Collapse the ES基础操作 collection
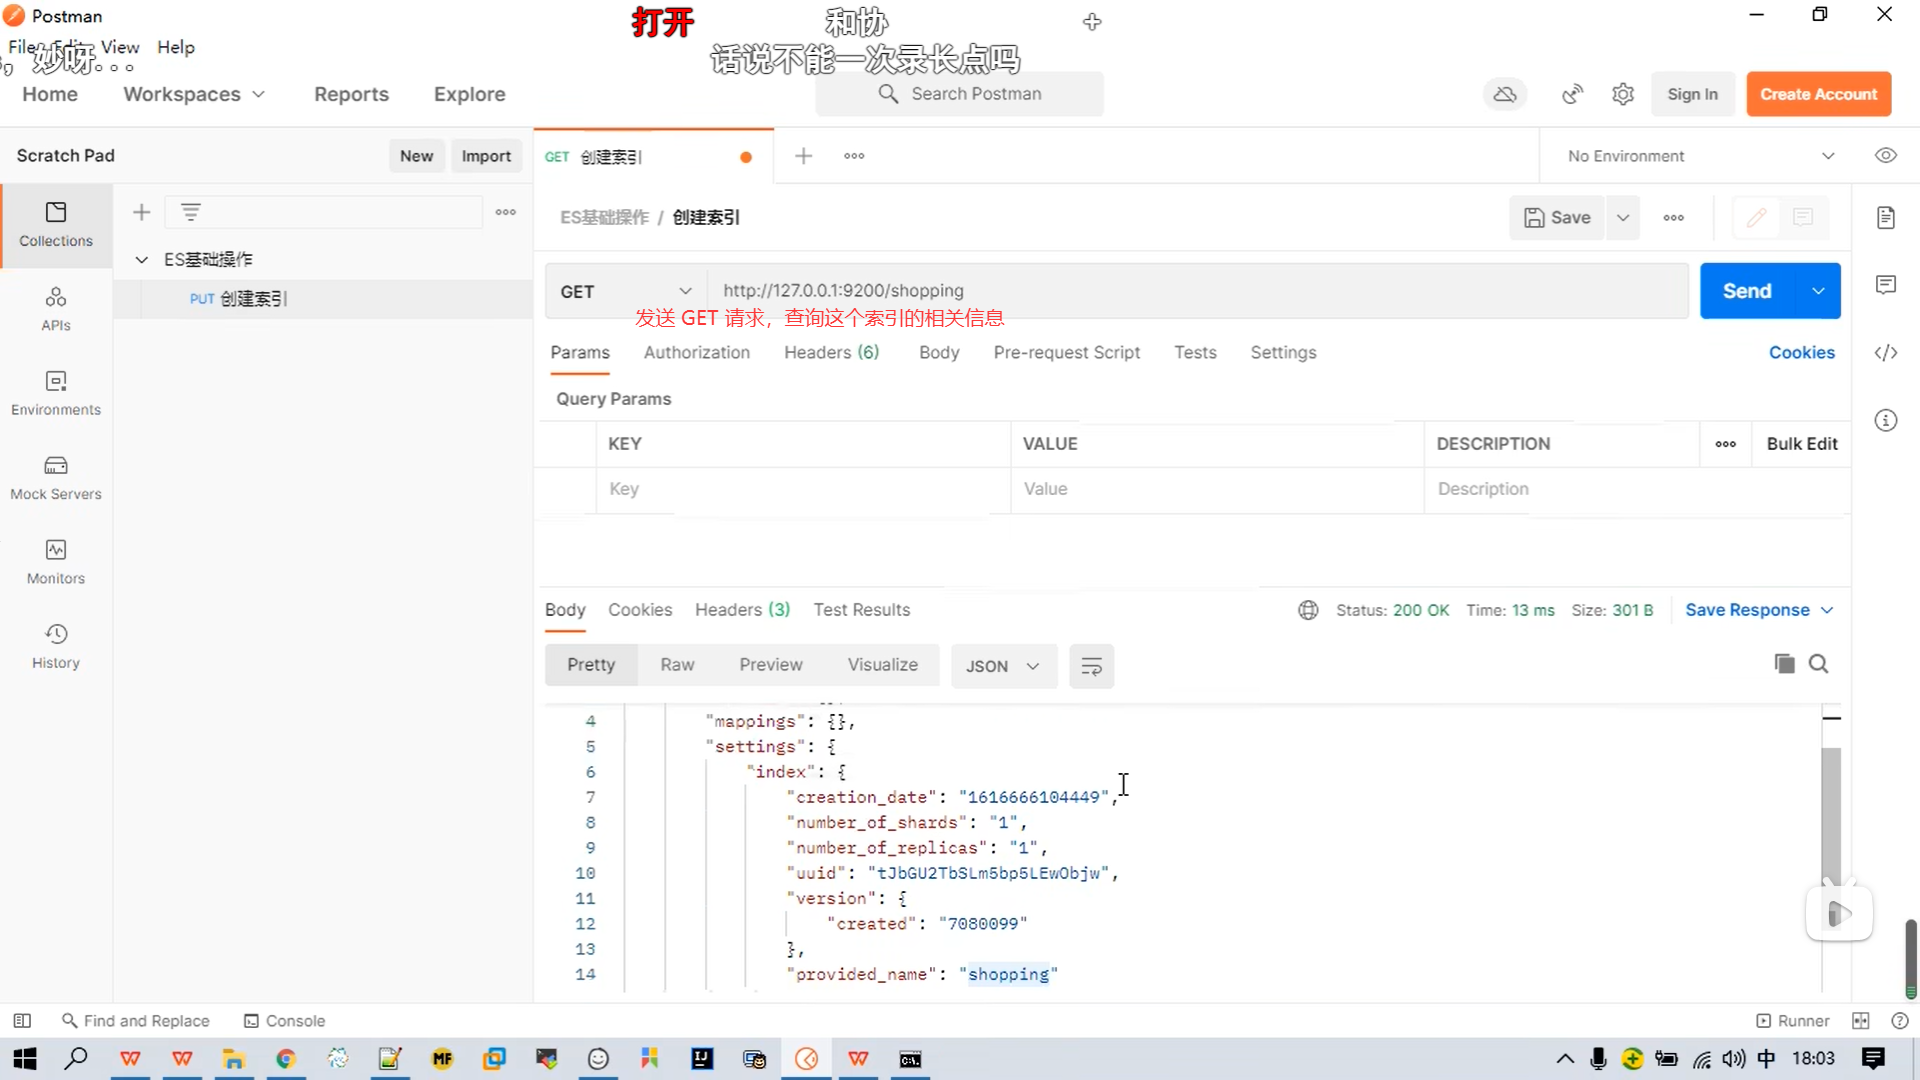The width and height of the screenshot is (1920, 1080). click(x=142, y=260)
